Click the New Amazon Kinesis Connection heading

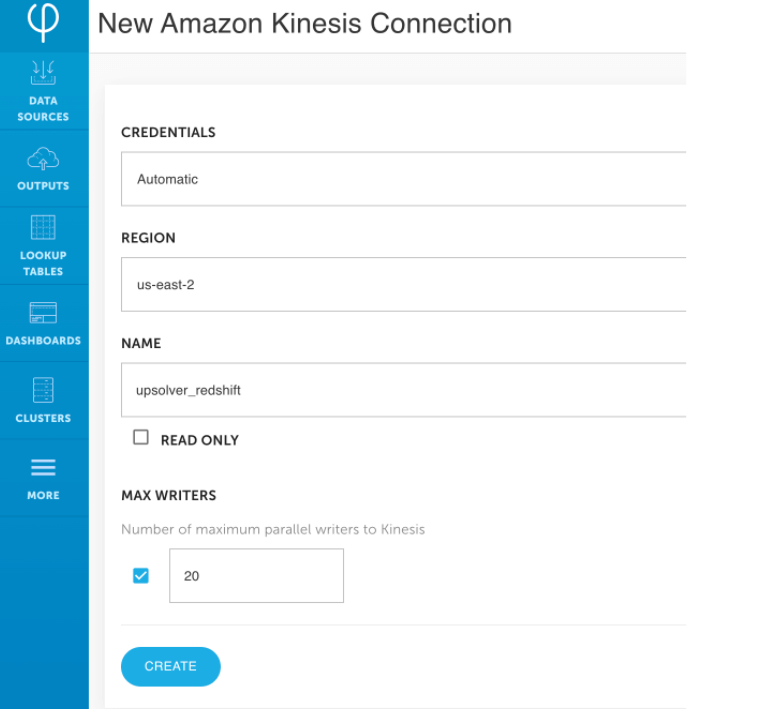(304, 23)
